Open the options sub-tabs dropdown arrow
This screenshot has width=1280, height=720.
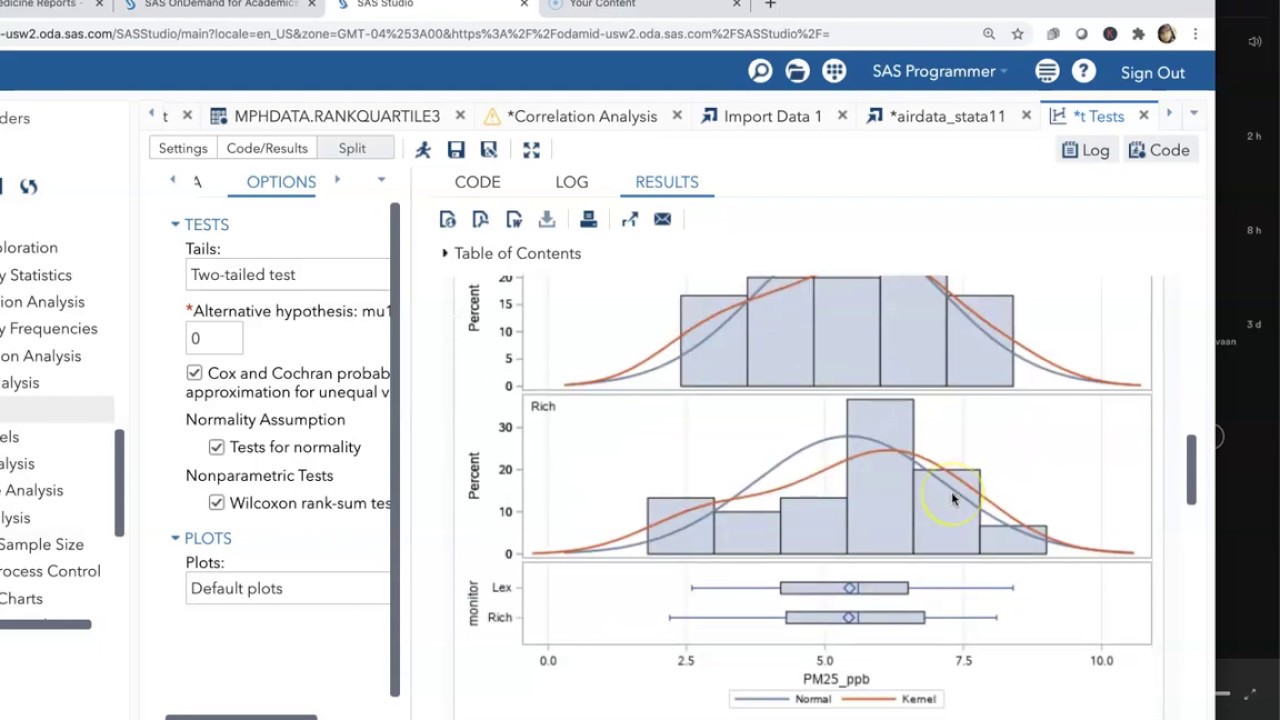tap(381, 180)
